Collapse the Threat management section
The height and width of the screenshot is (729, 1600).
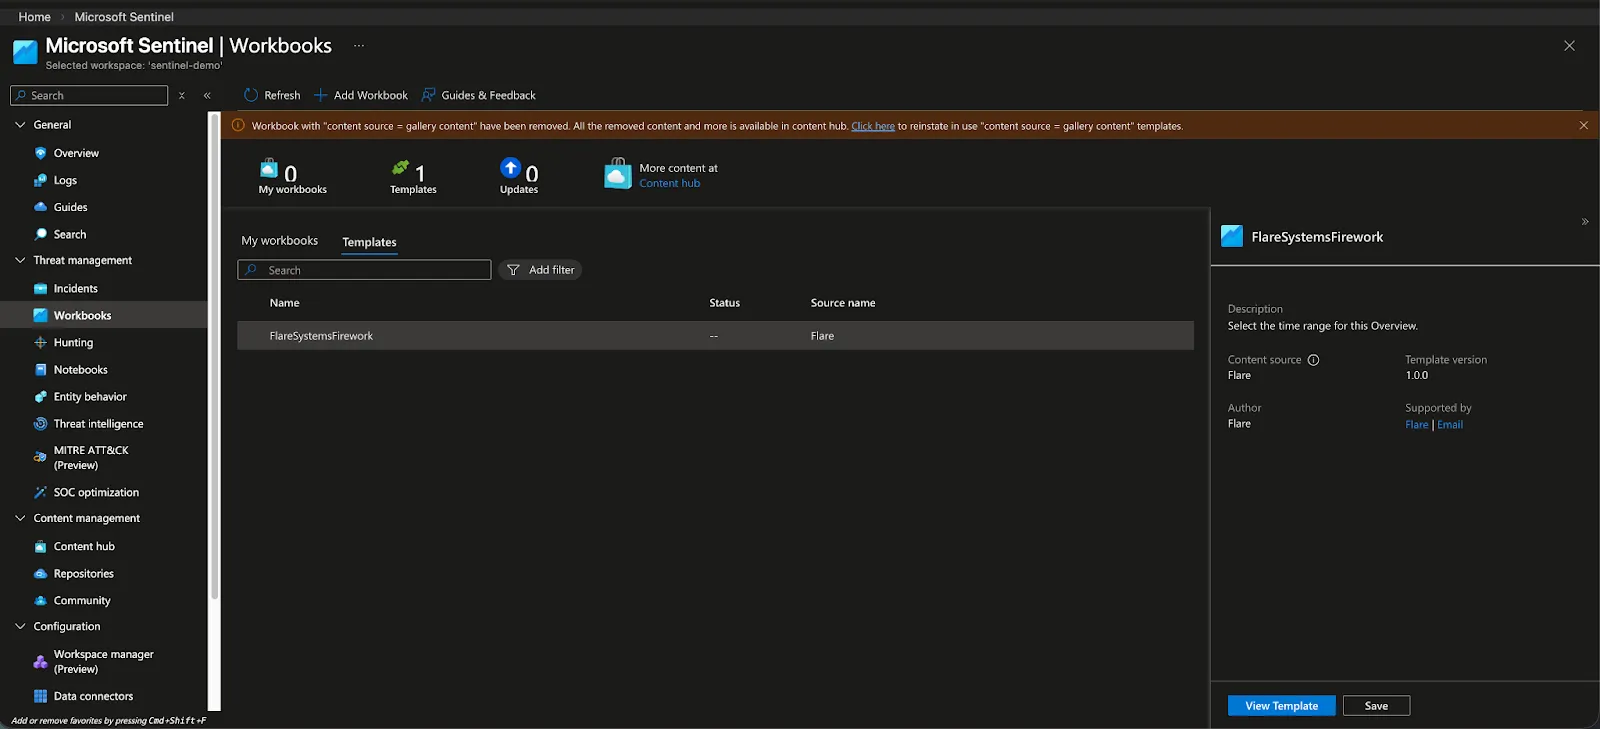coord(20,260)
